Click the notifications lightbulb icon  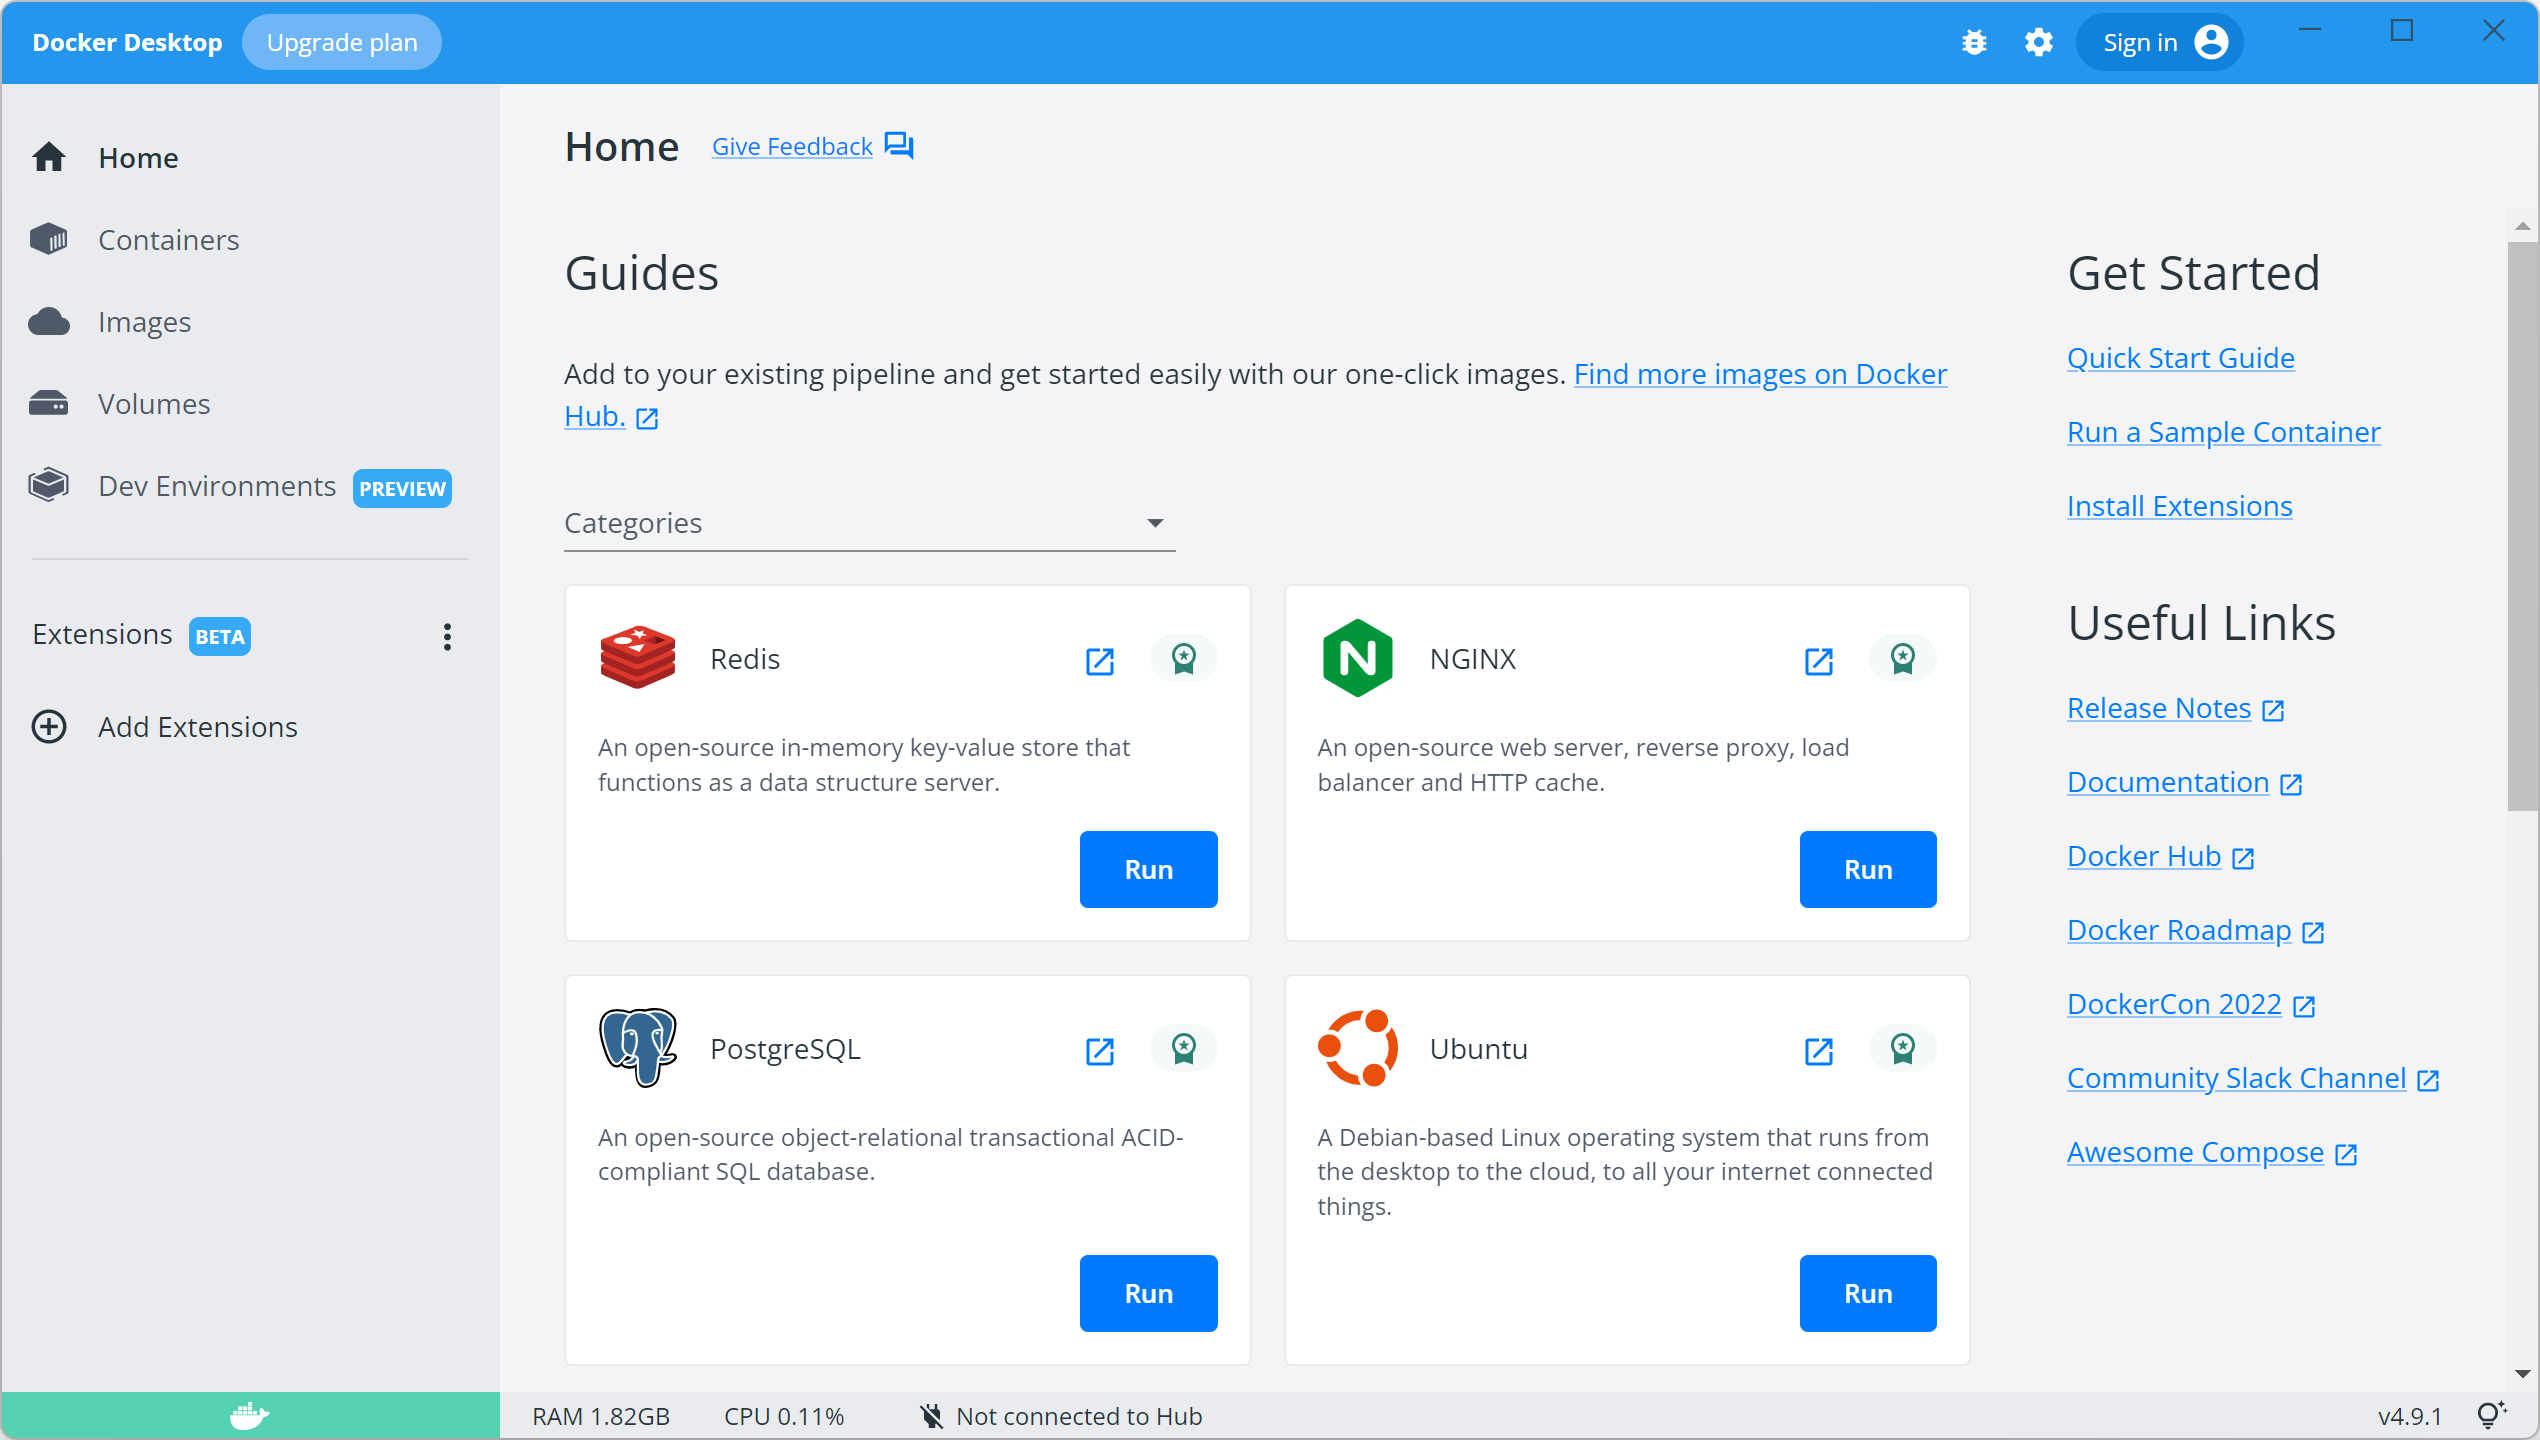pos(2490,1415)
